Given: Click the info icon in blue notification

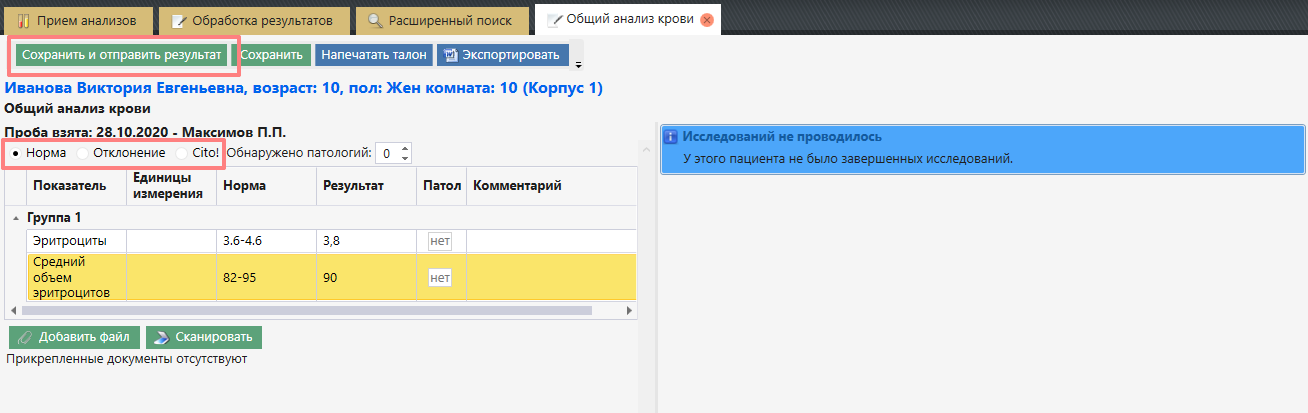Looking at the screenshot, I should pos(672,137).
